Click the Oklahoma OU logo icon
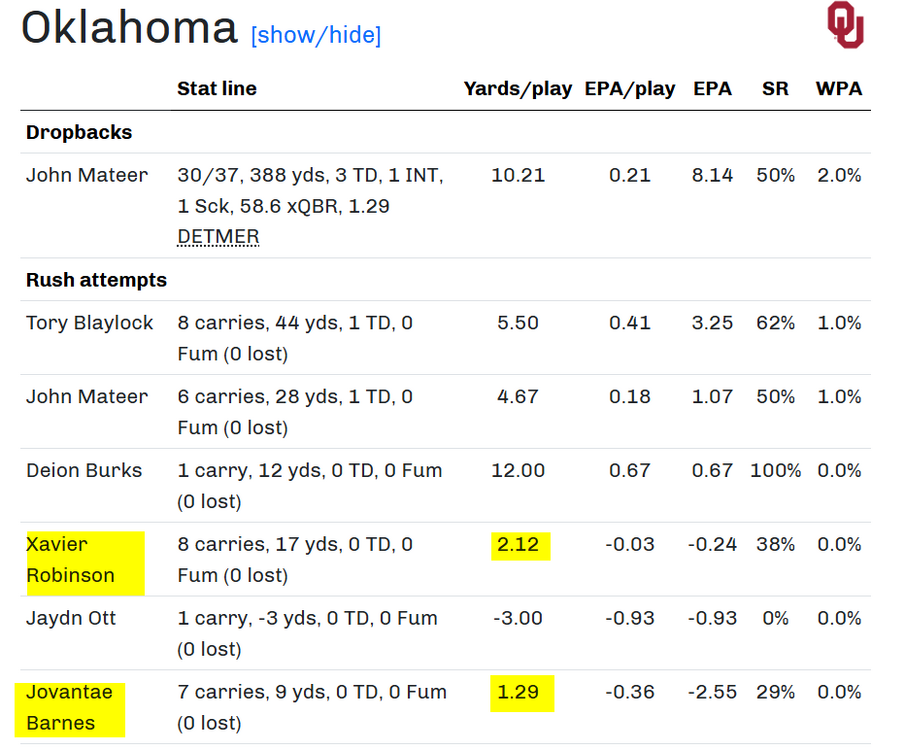The image size is (905, 750). coord(845,26)
